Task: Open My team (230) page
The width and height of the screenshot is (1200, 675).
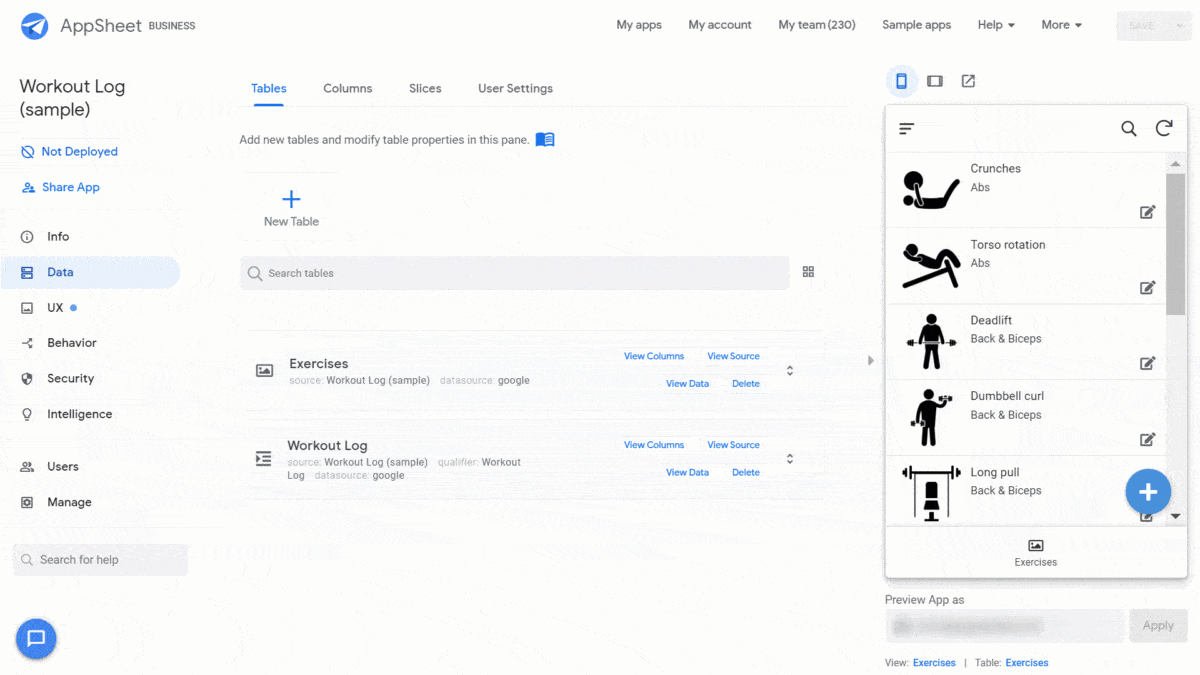Action: [x=817, y=25]
